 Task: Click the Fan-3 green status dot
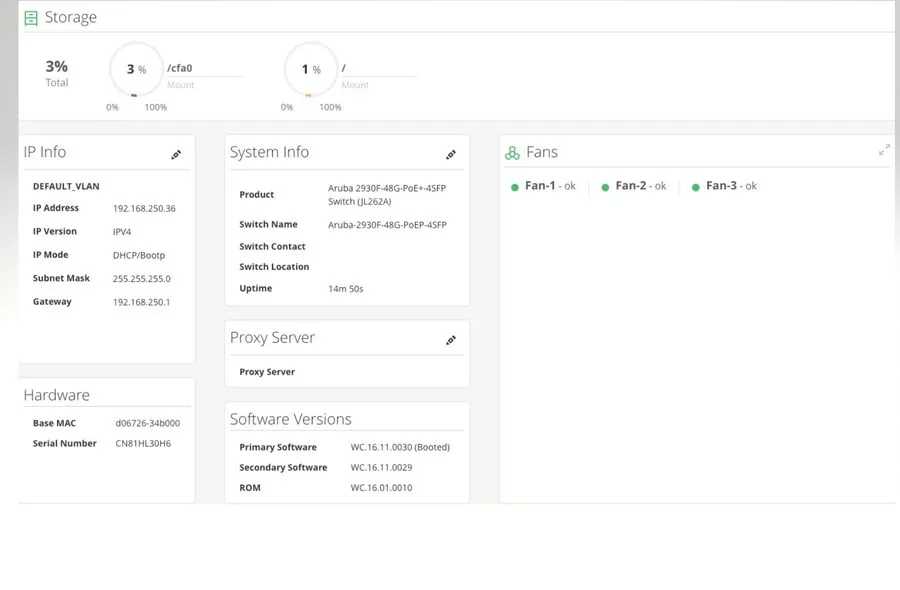tap(696, 187)
